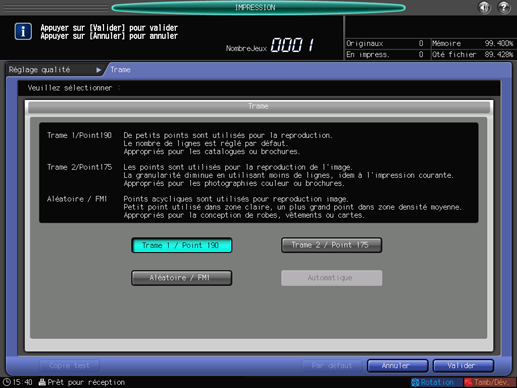Click the Trame 1/Point190 description label
Screen dimensions: 517x388
(x=79, y=135)
